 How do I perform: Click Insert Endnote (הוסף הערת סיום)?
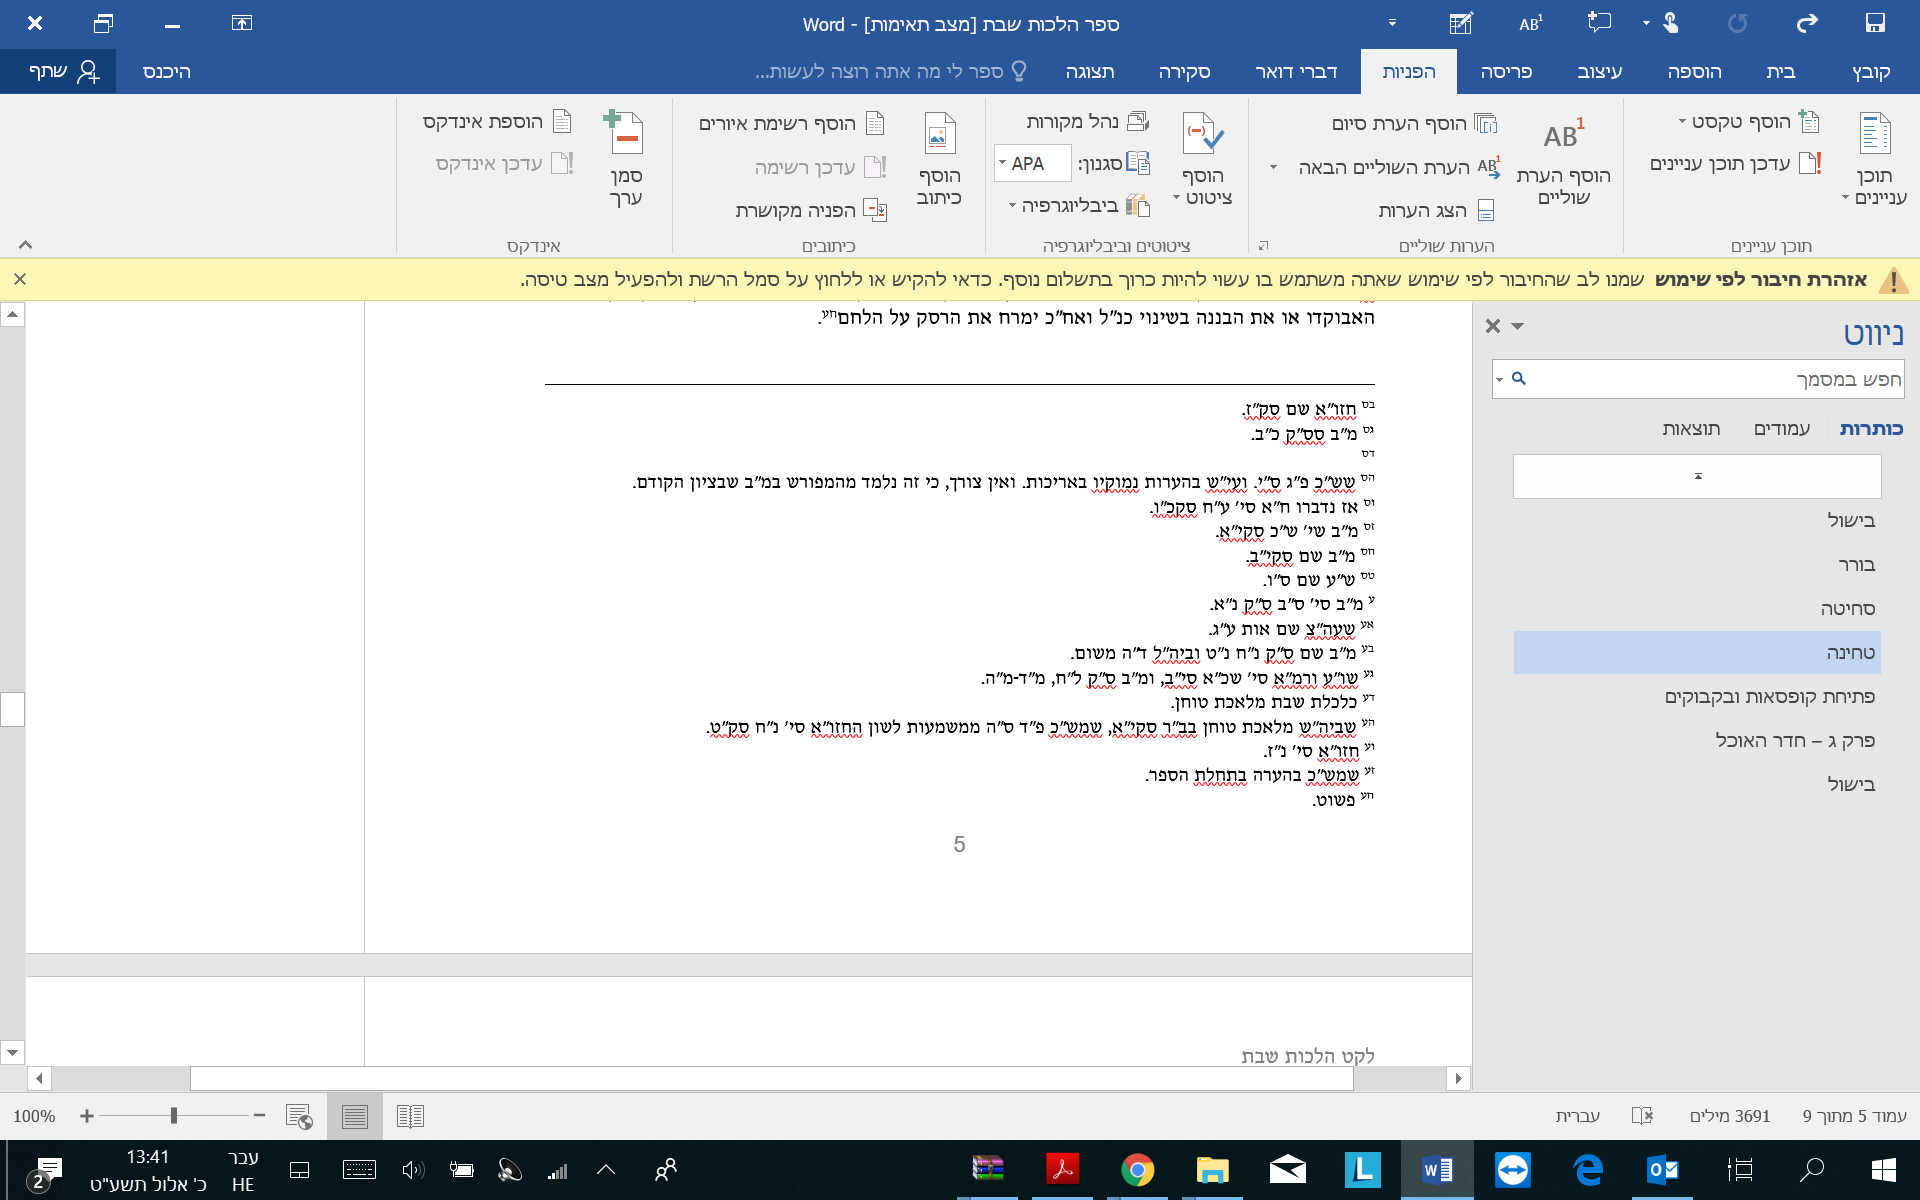1413,123
